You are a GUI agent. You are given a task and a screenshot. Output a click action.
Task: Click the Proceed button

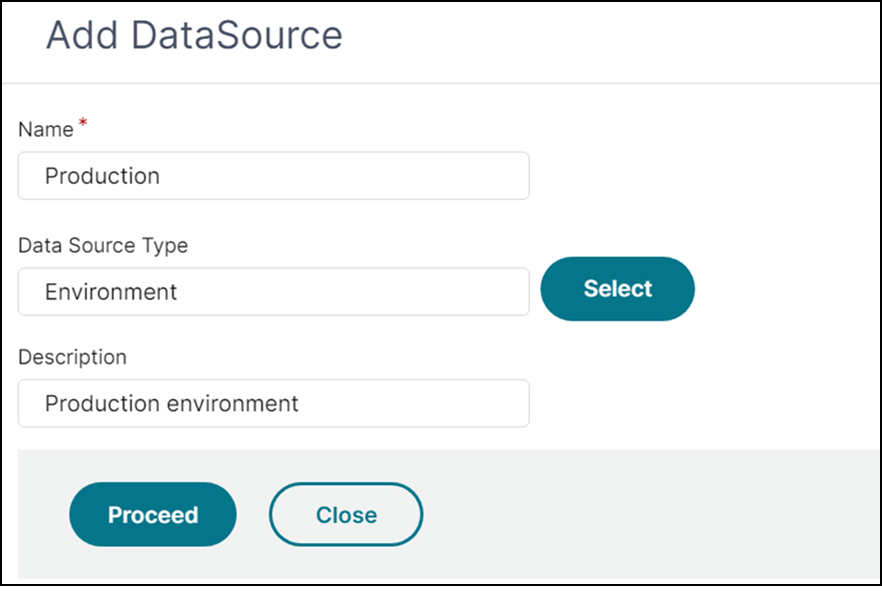click(x=153, y=514)
